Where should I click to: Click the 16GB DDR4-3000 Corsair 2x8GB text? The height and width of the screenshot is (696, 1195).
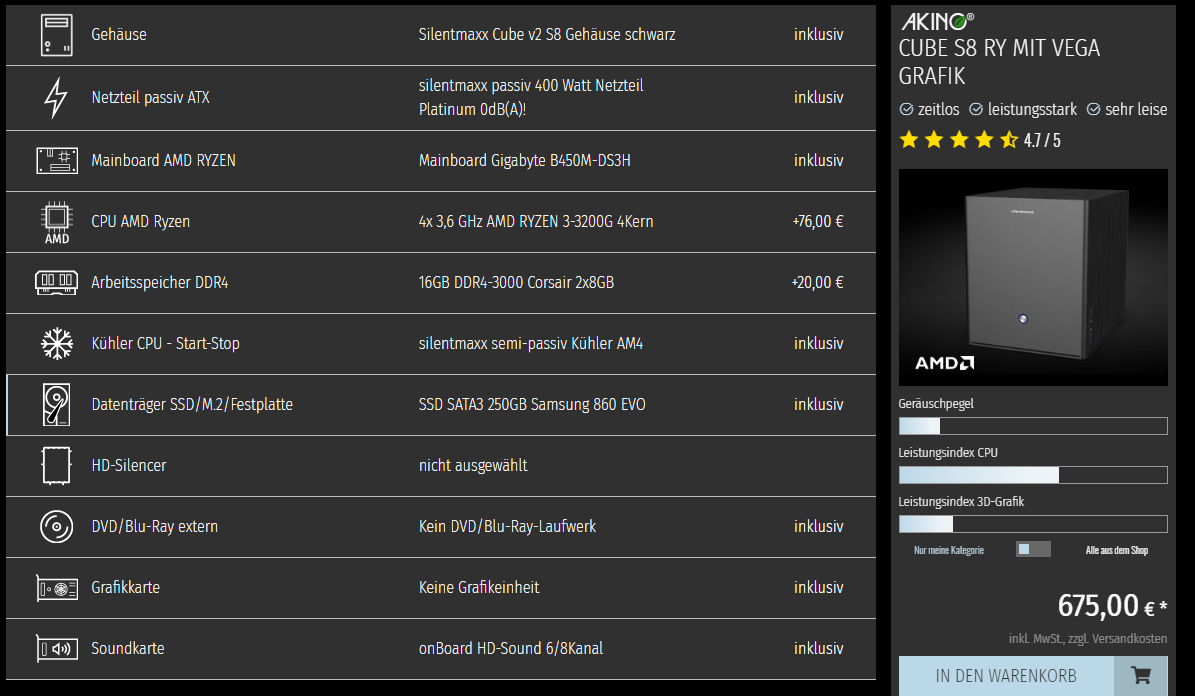click(516, 282)
